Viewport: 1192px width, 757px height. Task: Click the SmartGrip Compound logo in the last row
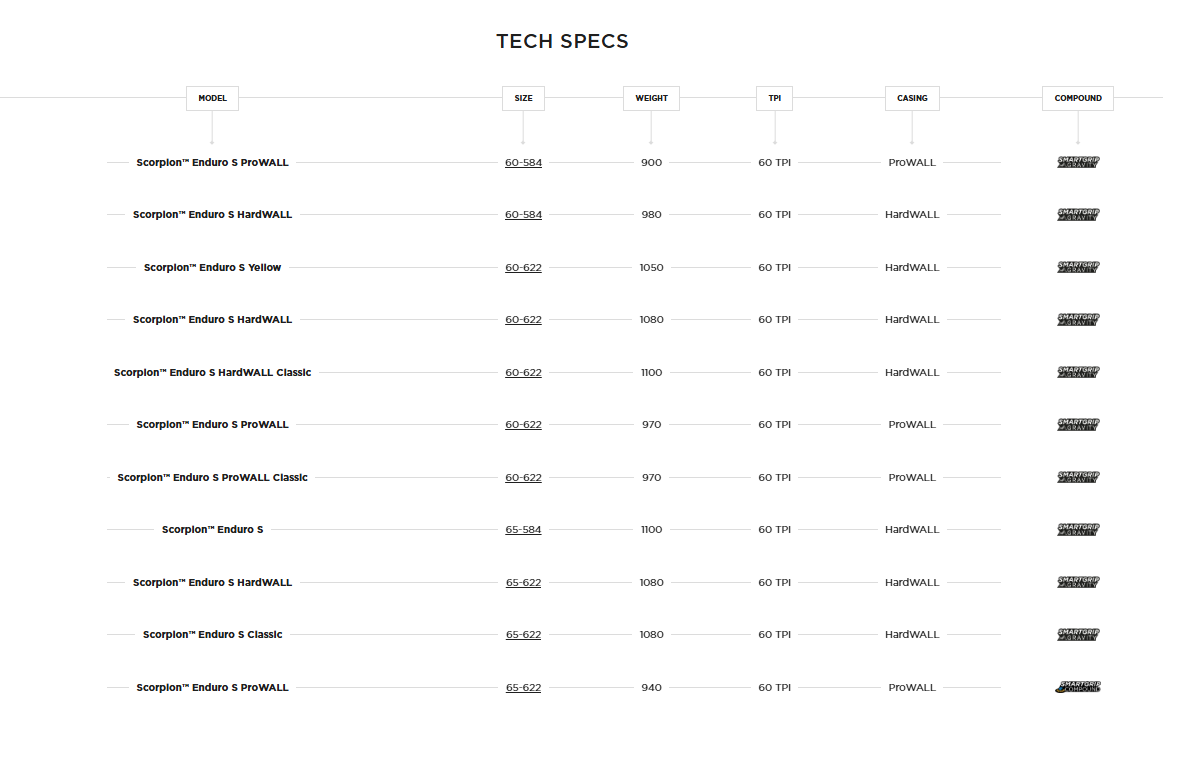1078,687
